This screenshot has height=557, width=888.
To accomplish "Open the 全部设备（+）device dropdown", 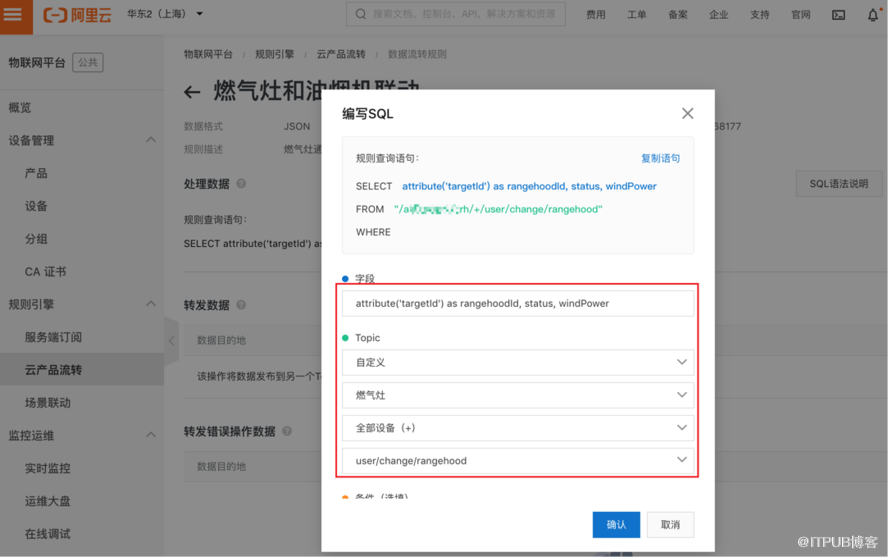I will point(518,428).
